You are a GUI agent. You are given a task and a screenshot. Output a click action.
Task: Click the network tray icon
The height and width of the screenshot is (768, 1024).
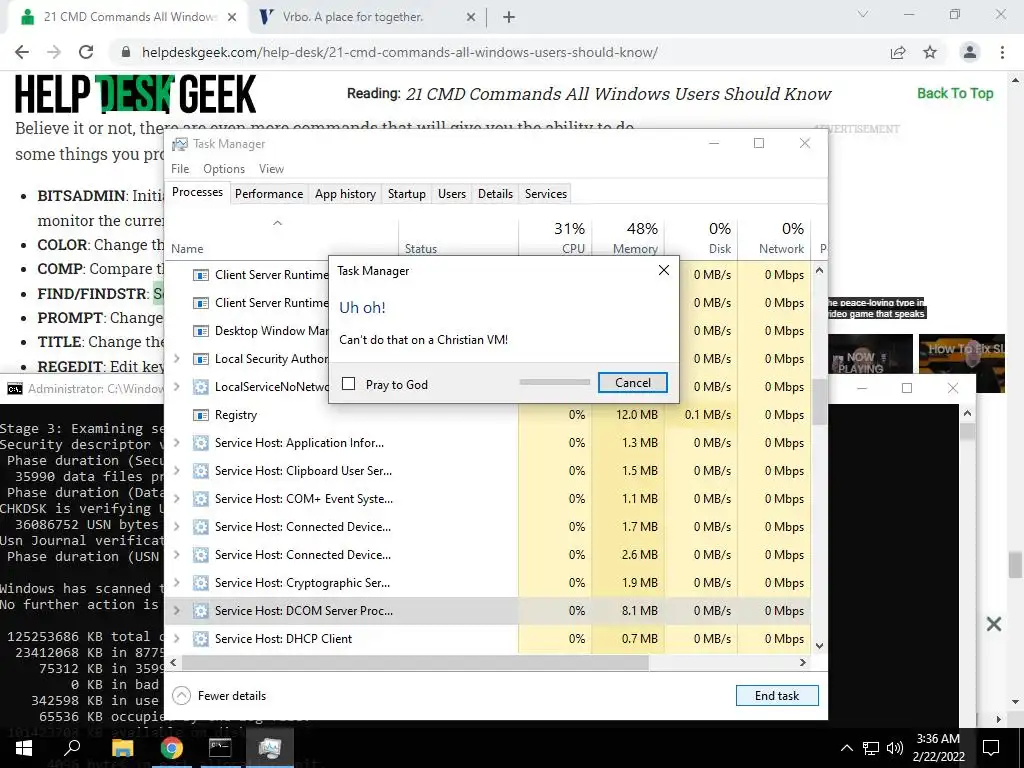[871, 748]
